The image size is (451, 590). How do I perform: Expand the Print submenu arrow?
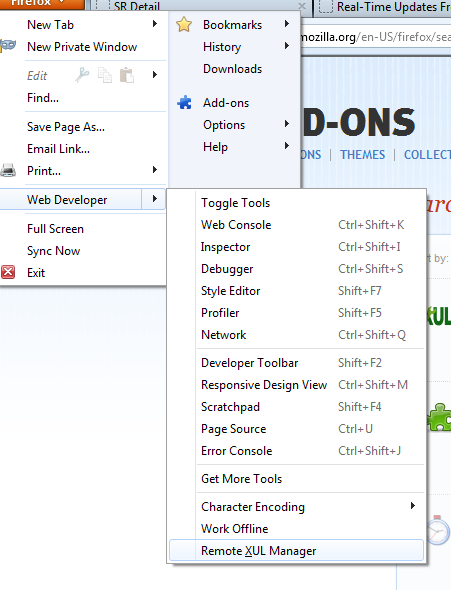click(x=155, y=170)
